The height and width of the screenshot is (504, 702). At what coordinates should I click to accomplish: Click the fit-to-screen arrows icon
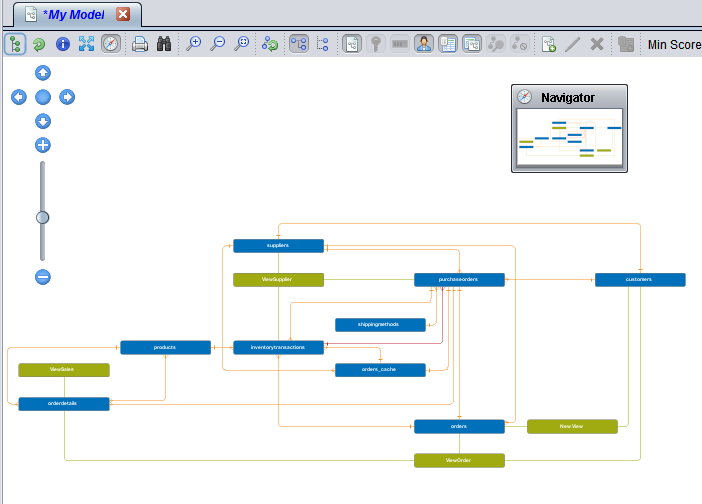point(87,44)
